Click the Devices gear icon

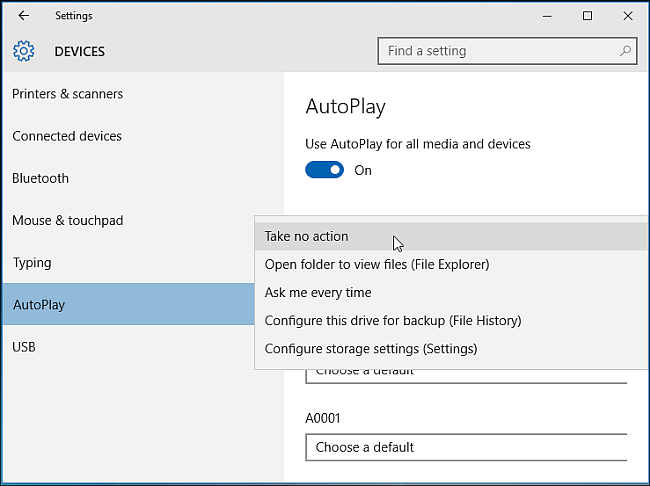tap(24, 51)
